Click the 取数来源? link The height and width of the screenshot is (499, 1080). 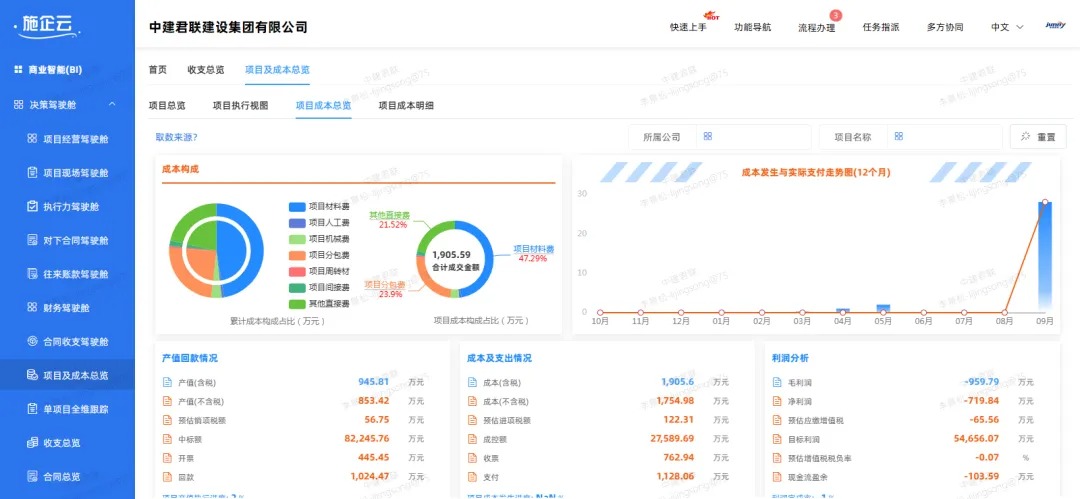point(176,137)
